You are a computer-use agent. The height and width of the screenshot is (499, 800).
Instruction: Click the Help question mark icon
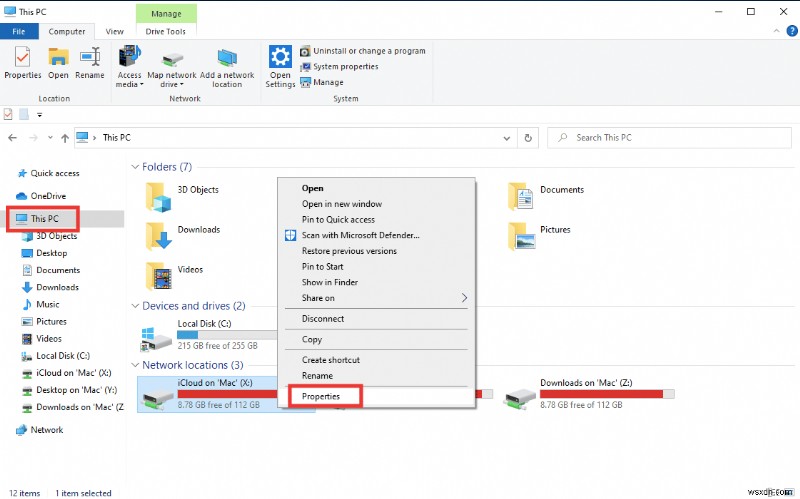pyautogui.click(x=792, y=31)
